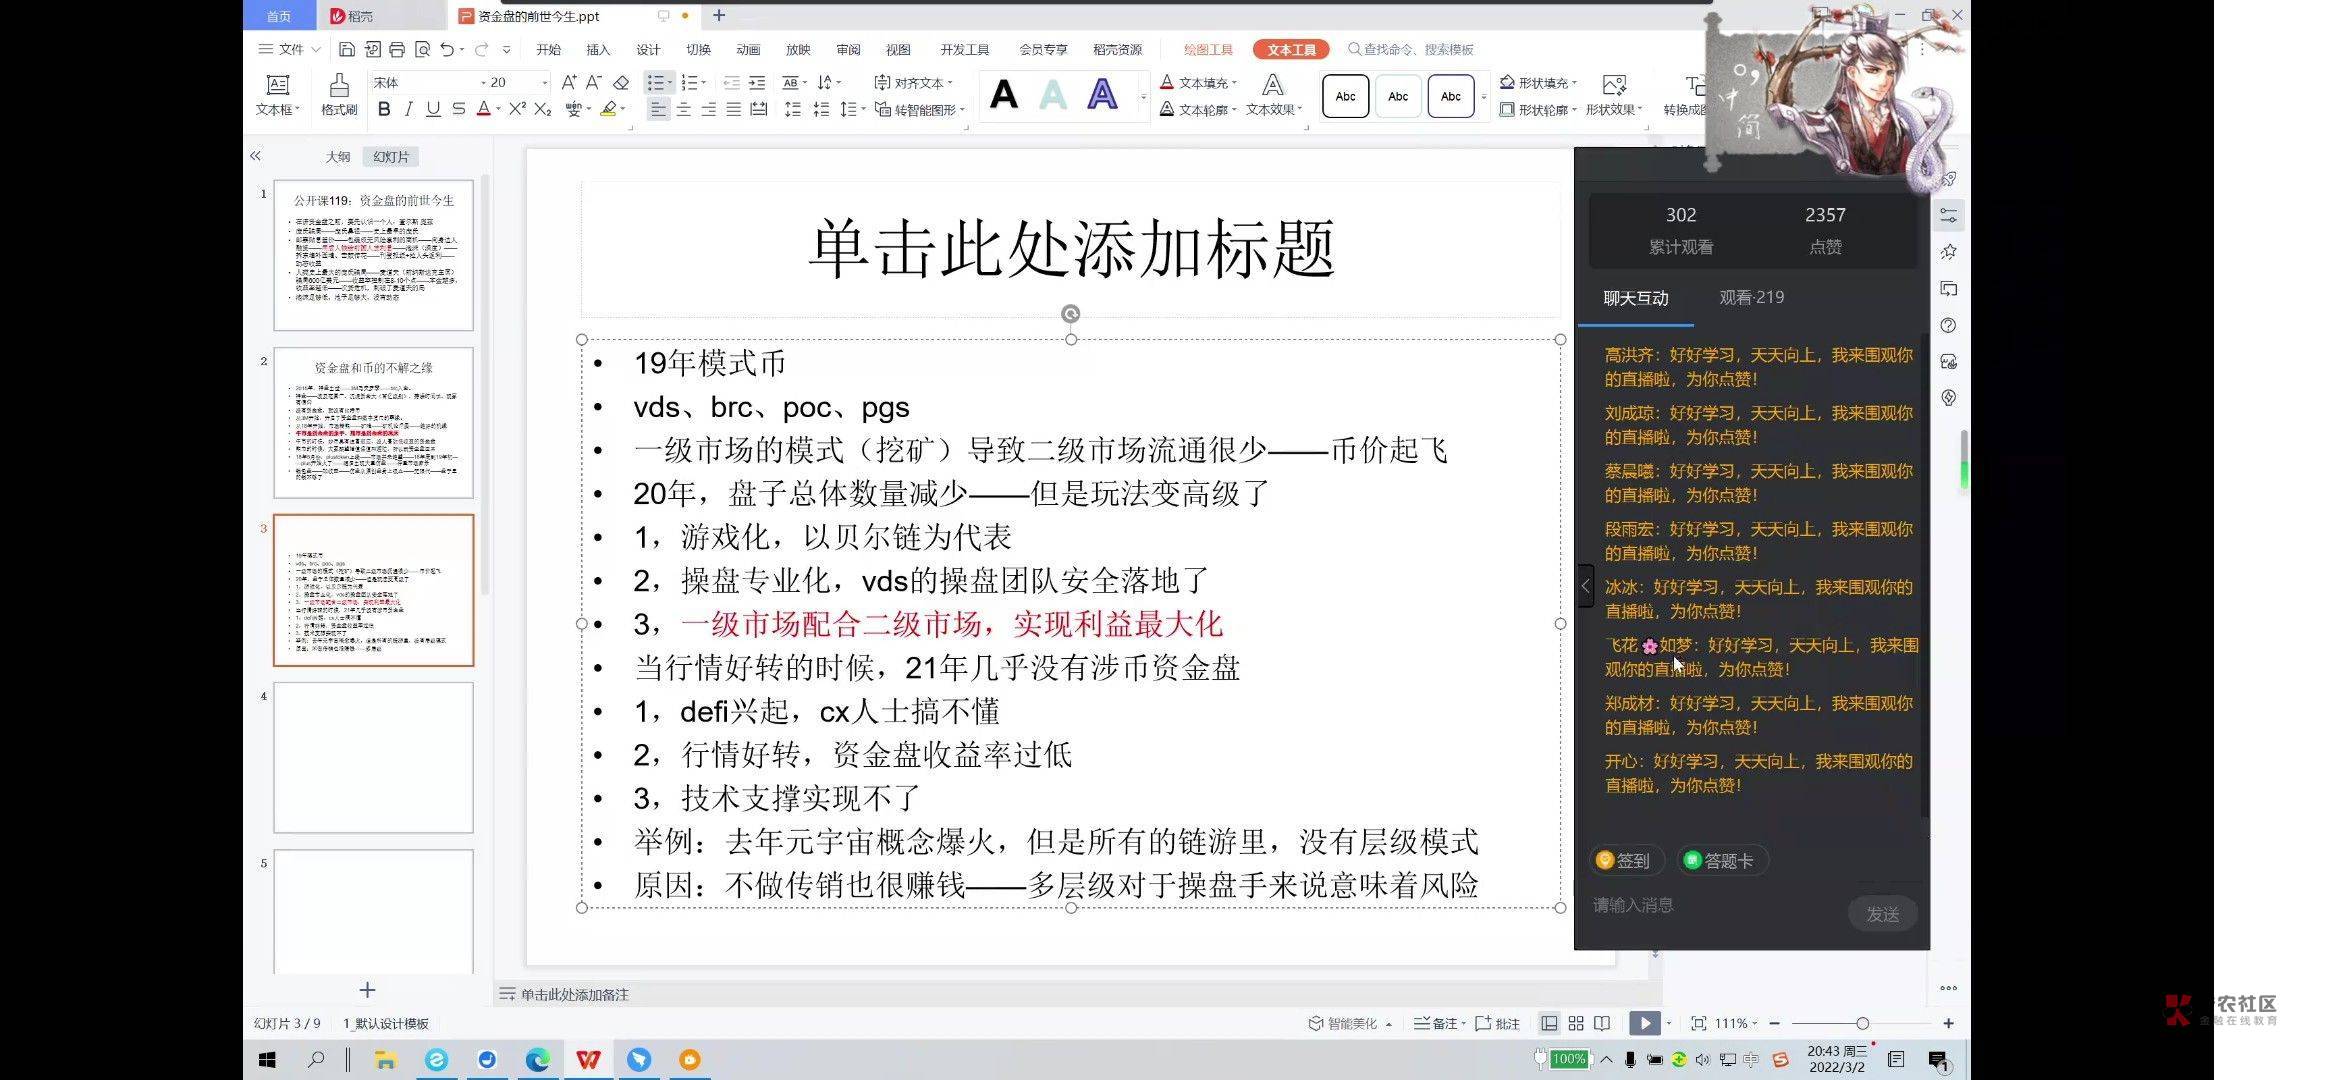This screenshot has width=2340, height=1080.
Task: Click the zoom slider handle
Action: (x=1862, y=1023)
